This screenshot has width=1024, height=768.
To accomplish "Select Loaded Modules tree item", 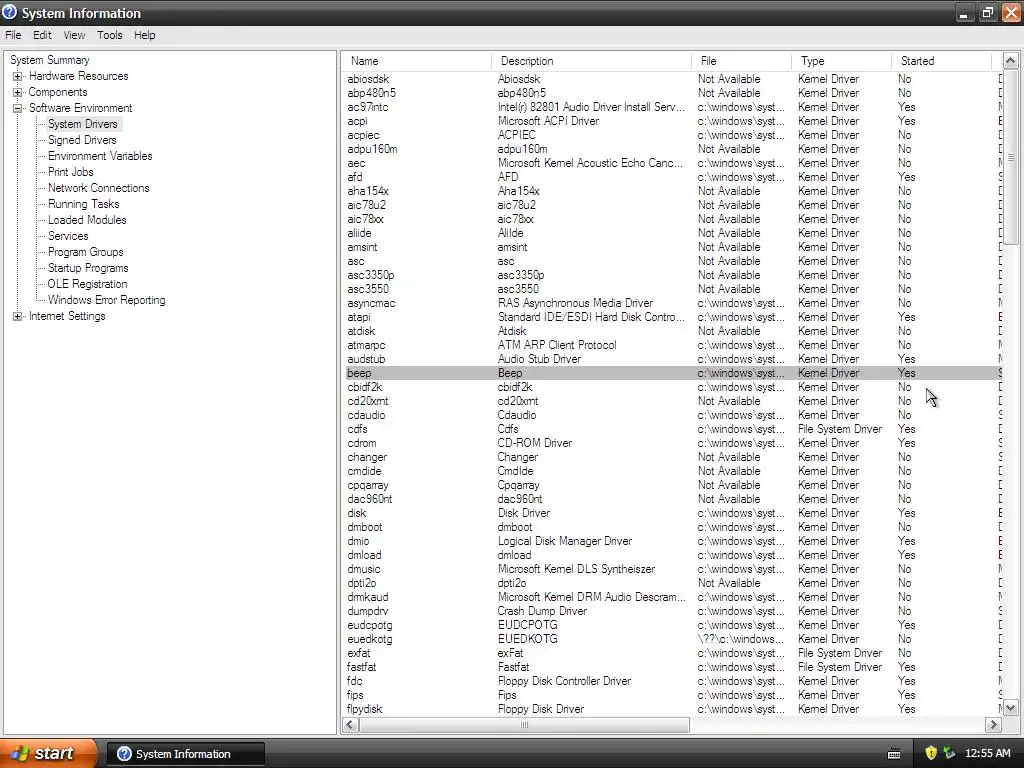I will pos(87,220).
